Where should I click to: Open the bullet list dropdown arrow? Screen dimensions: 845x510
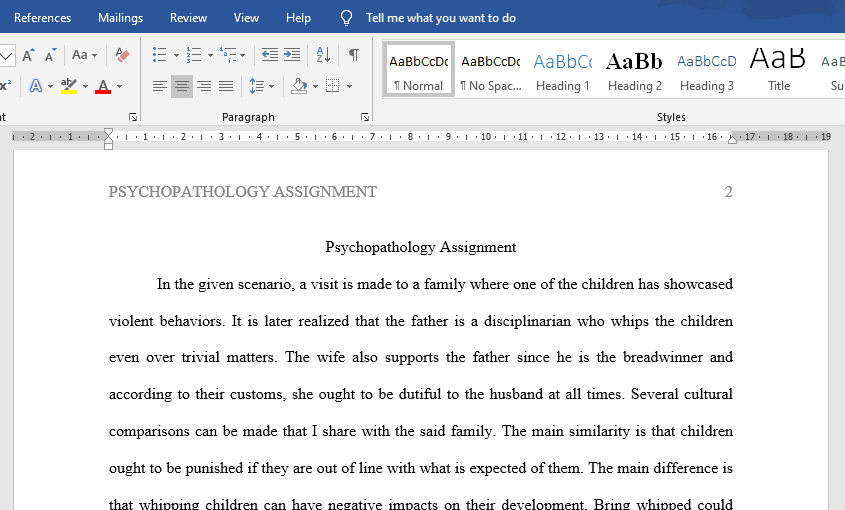176,56
